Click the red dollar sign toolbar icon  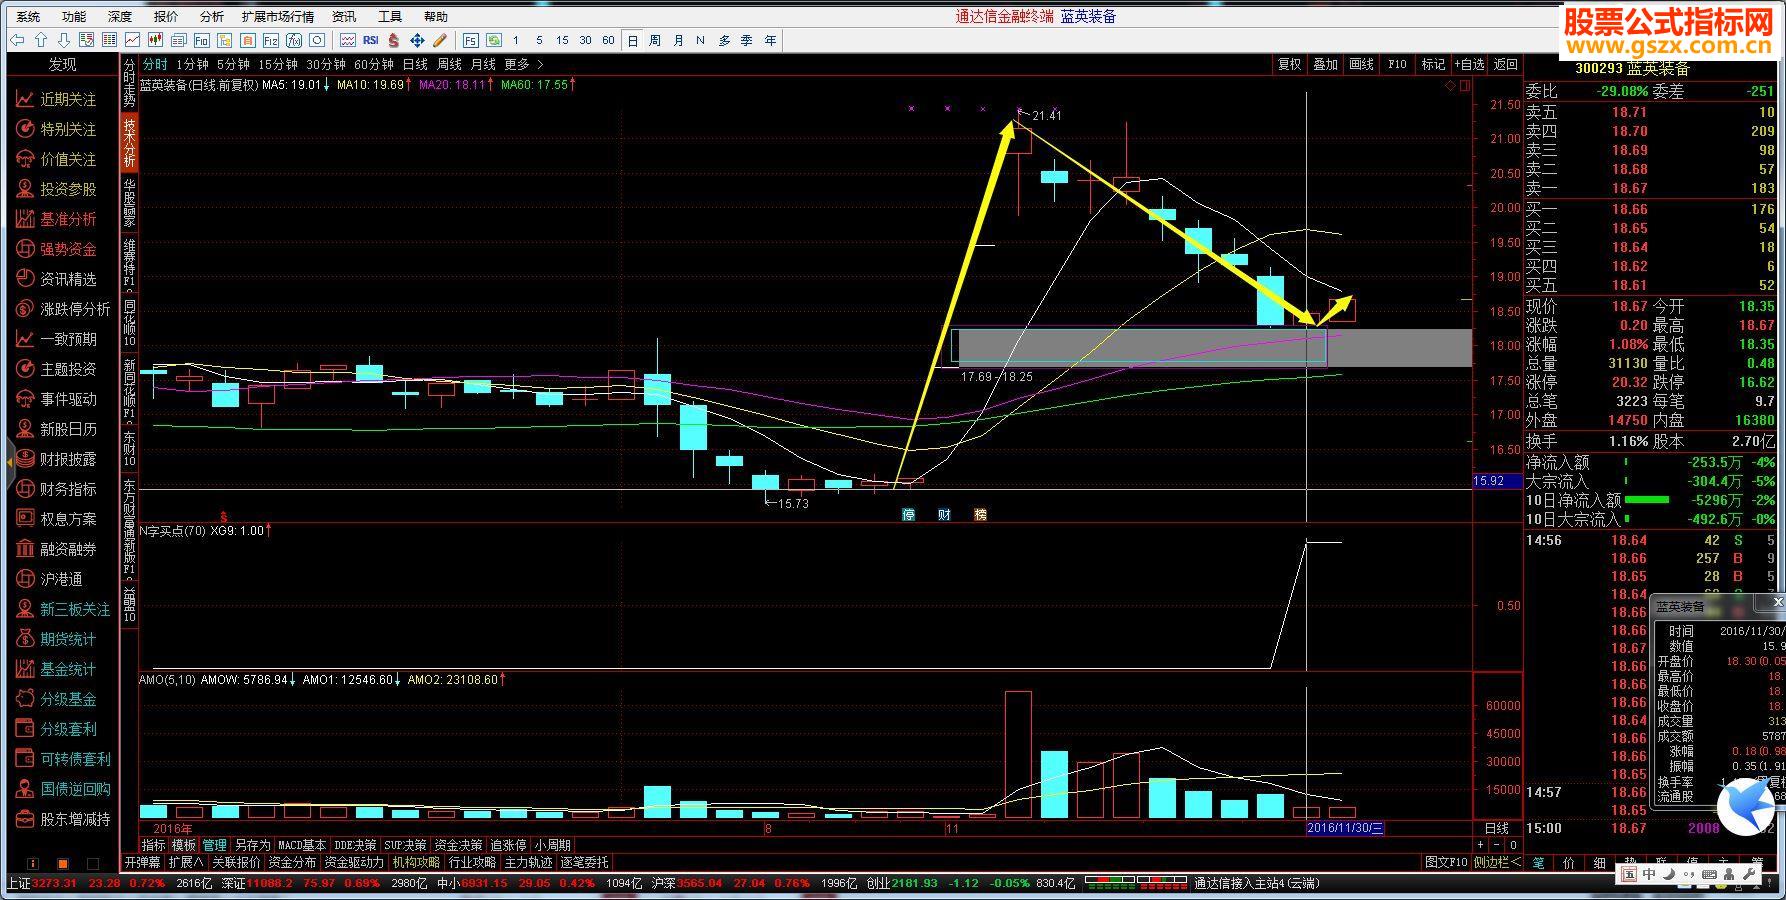(x=394, y=40)
